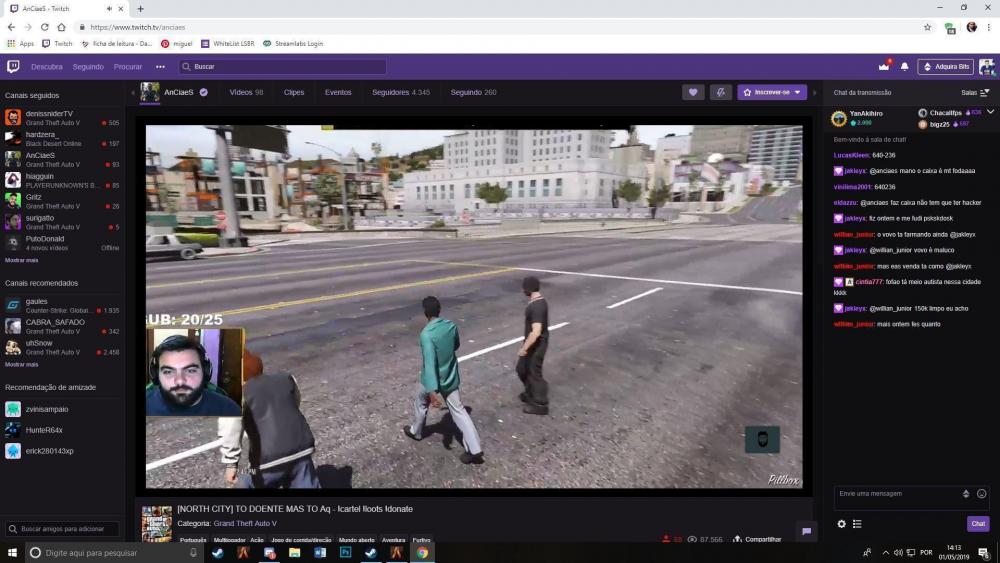Click Envie uma mensagem chat input
This screenshot has height=563, width=1000.
coord(898,494)
